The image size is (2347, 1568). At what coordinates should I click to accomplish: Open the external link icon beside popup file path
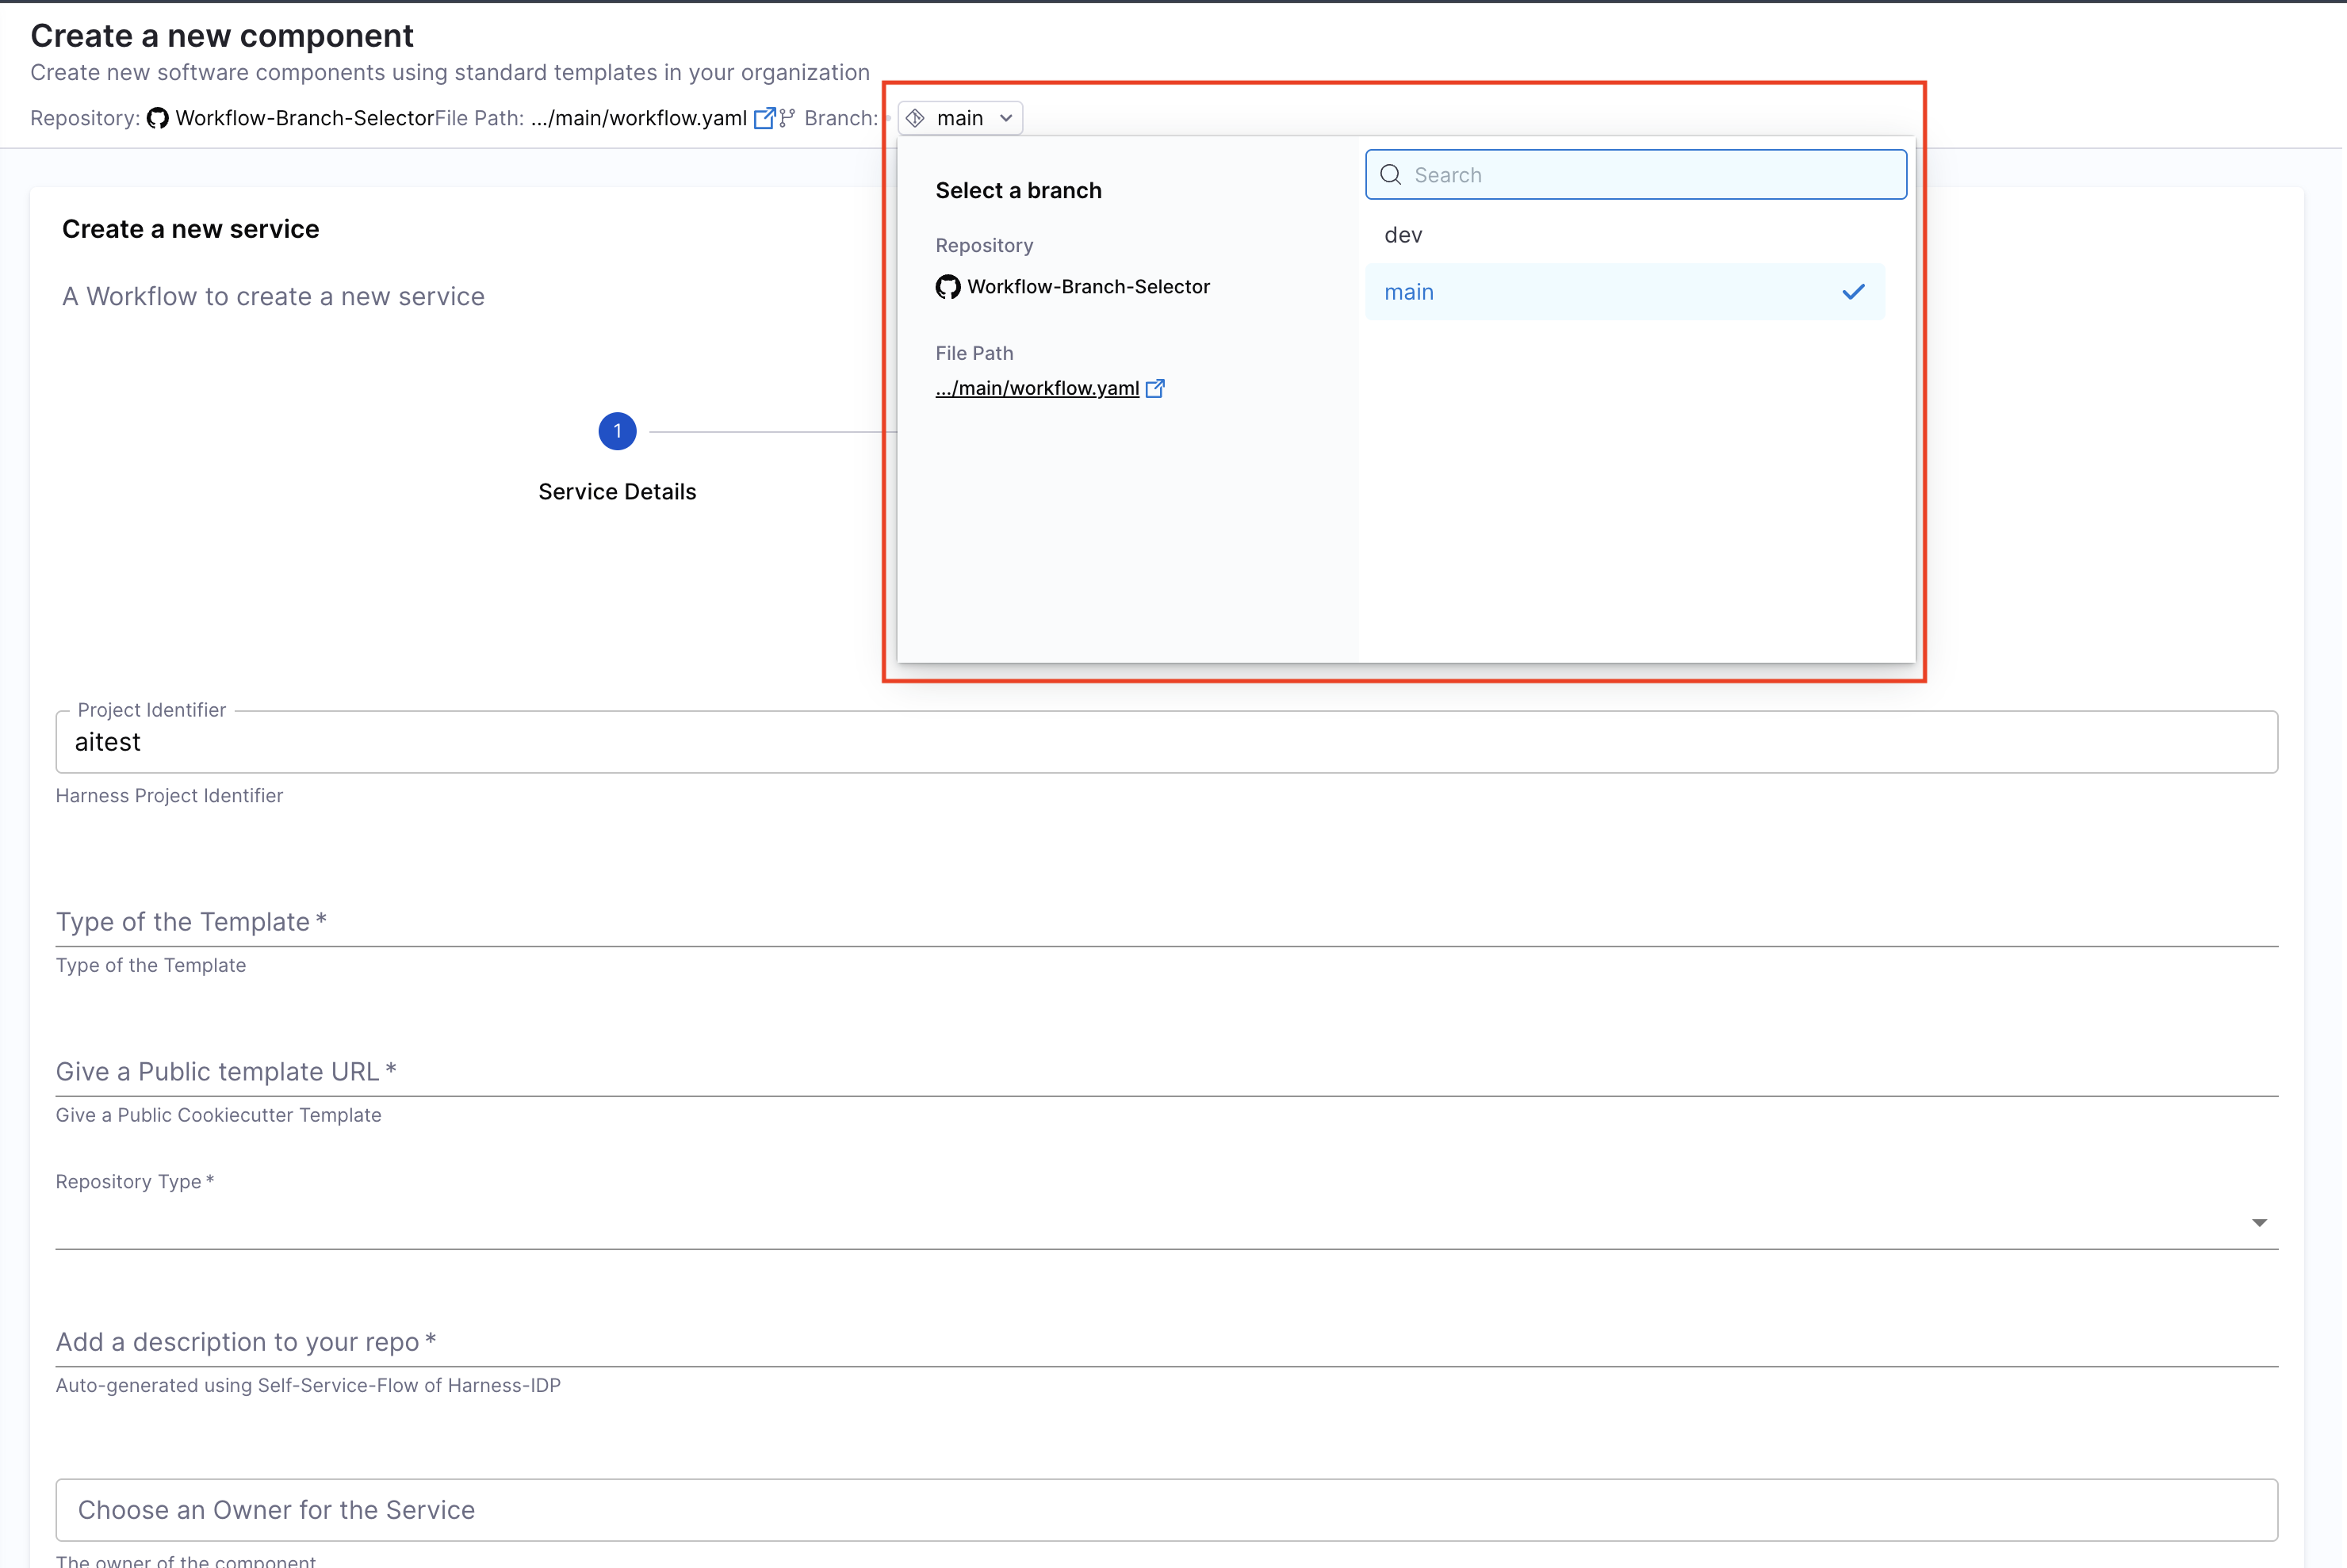(1155, 388)
